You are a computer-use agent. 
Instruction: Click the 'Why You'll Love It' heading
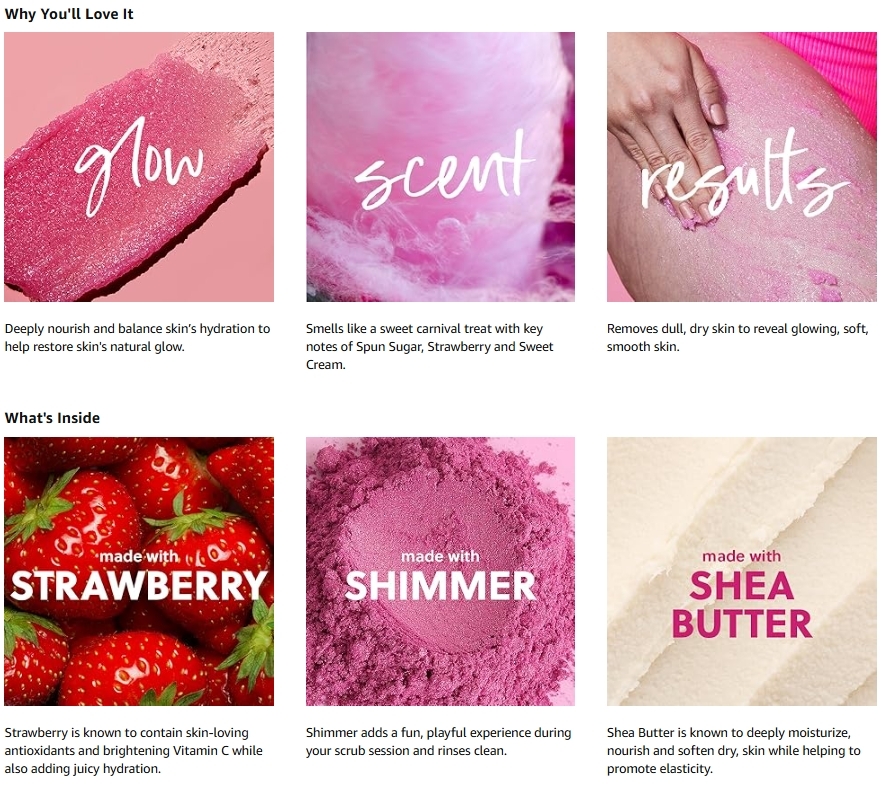point(69,14)
